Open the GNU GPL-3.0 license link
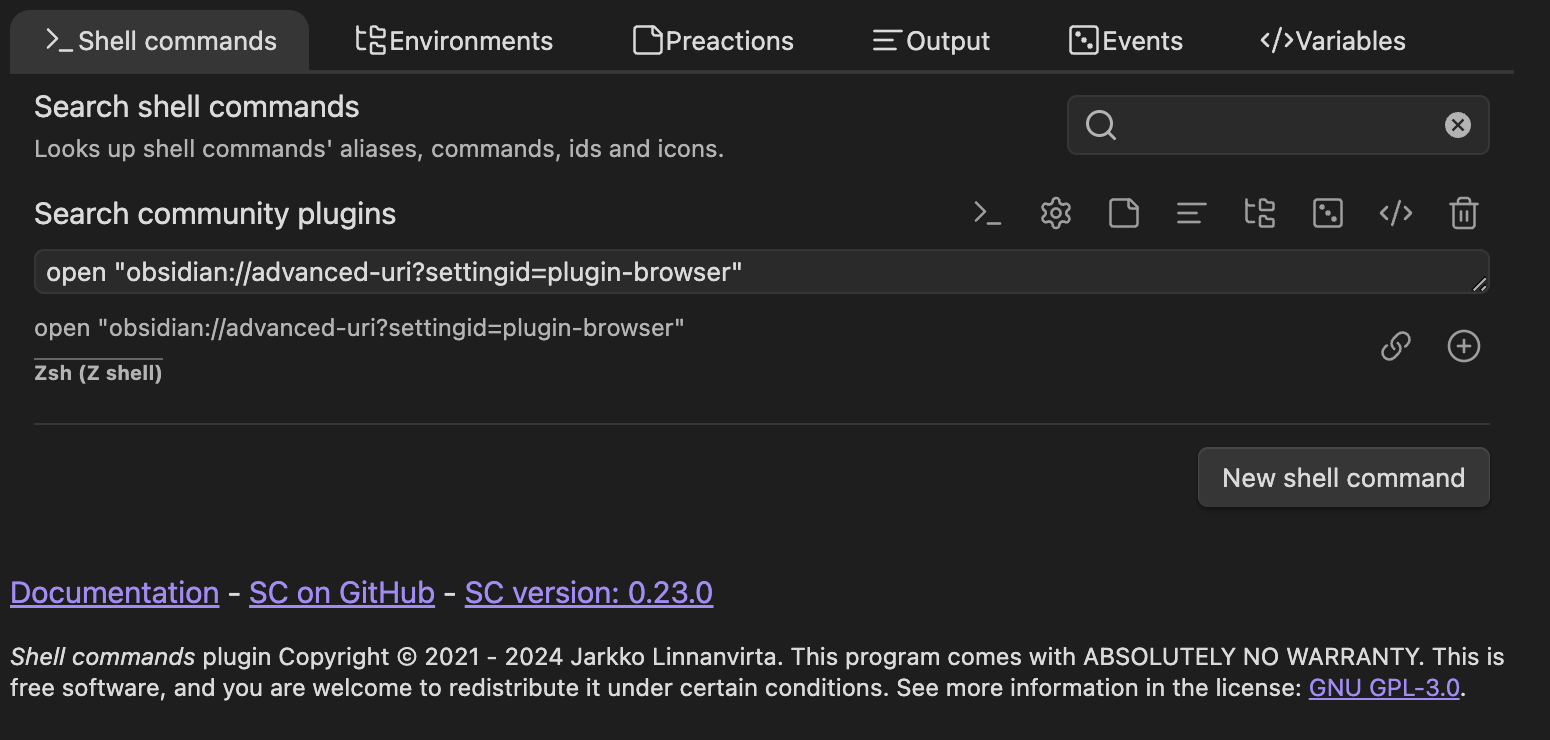The image size is (1550, 740). point(1384,688)
